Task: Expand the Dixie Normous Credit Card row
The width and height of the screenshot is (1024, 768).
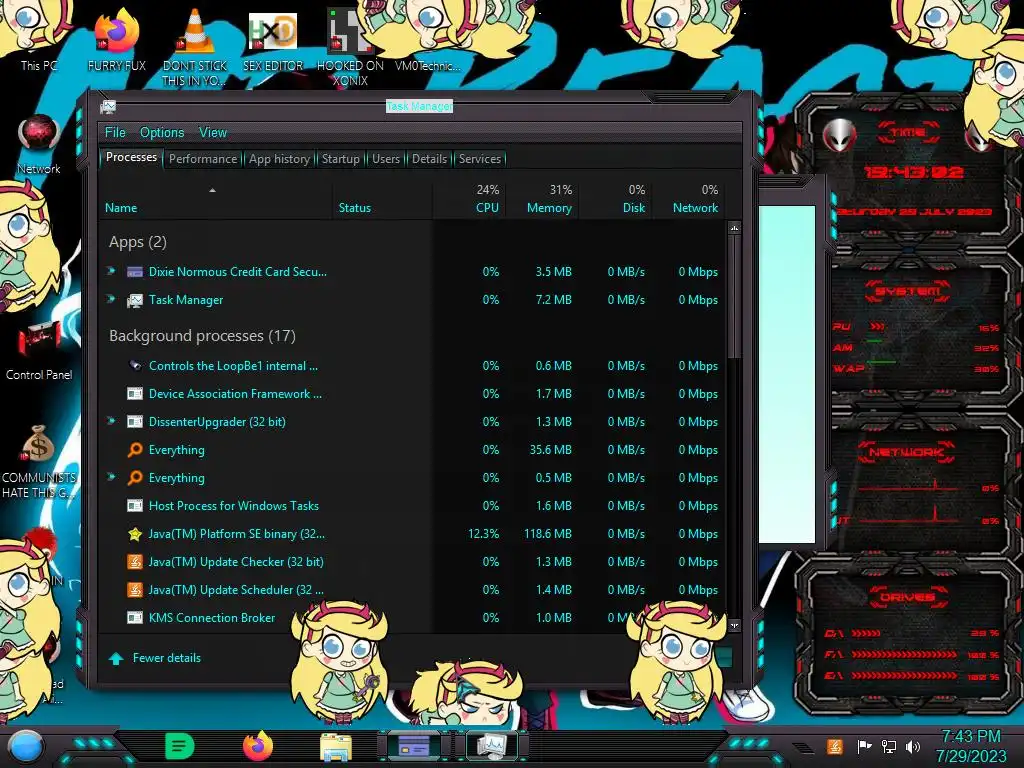Action: pyautogui.click(x=111, y=270)
